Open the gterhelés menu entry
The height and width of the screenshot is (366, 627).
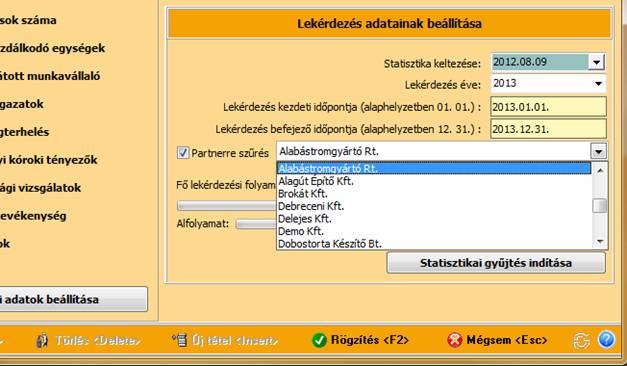24,132
